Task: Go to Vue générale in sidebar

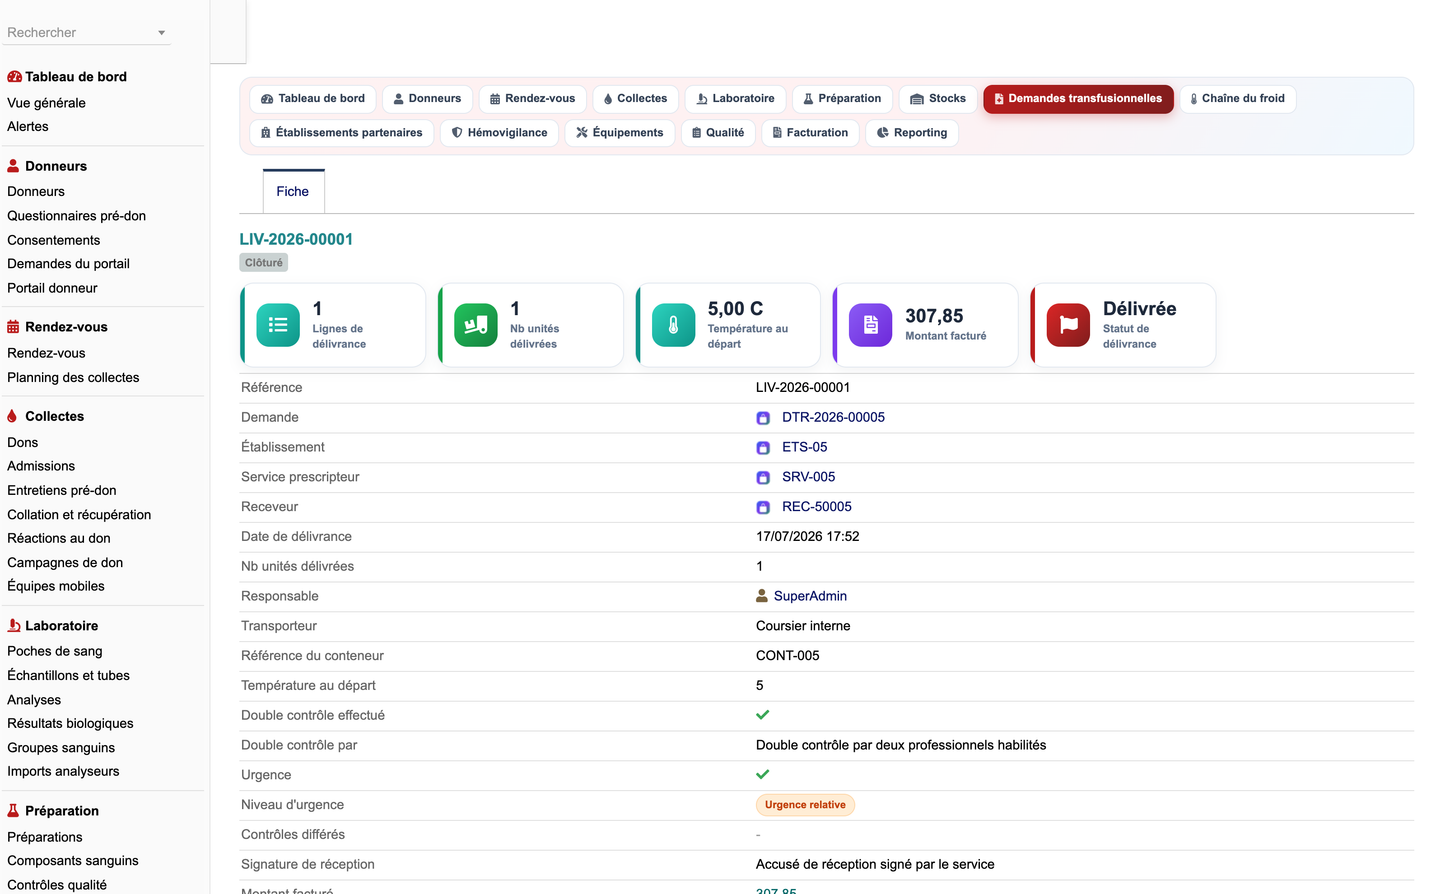Action: (46, 103)
